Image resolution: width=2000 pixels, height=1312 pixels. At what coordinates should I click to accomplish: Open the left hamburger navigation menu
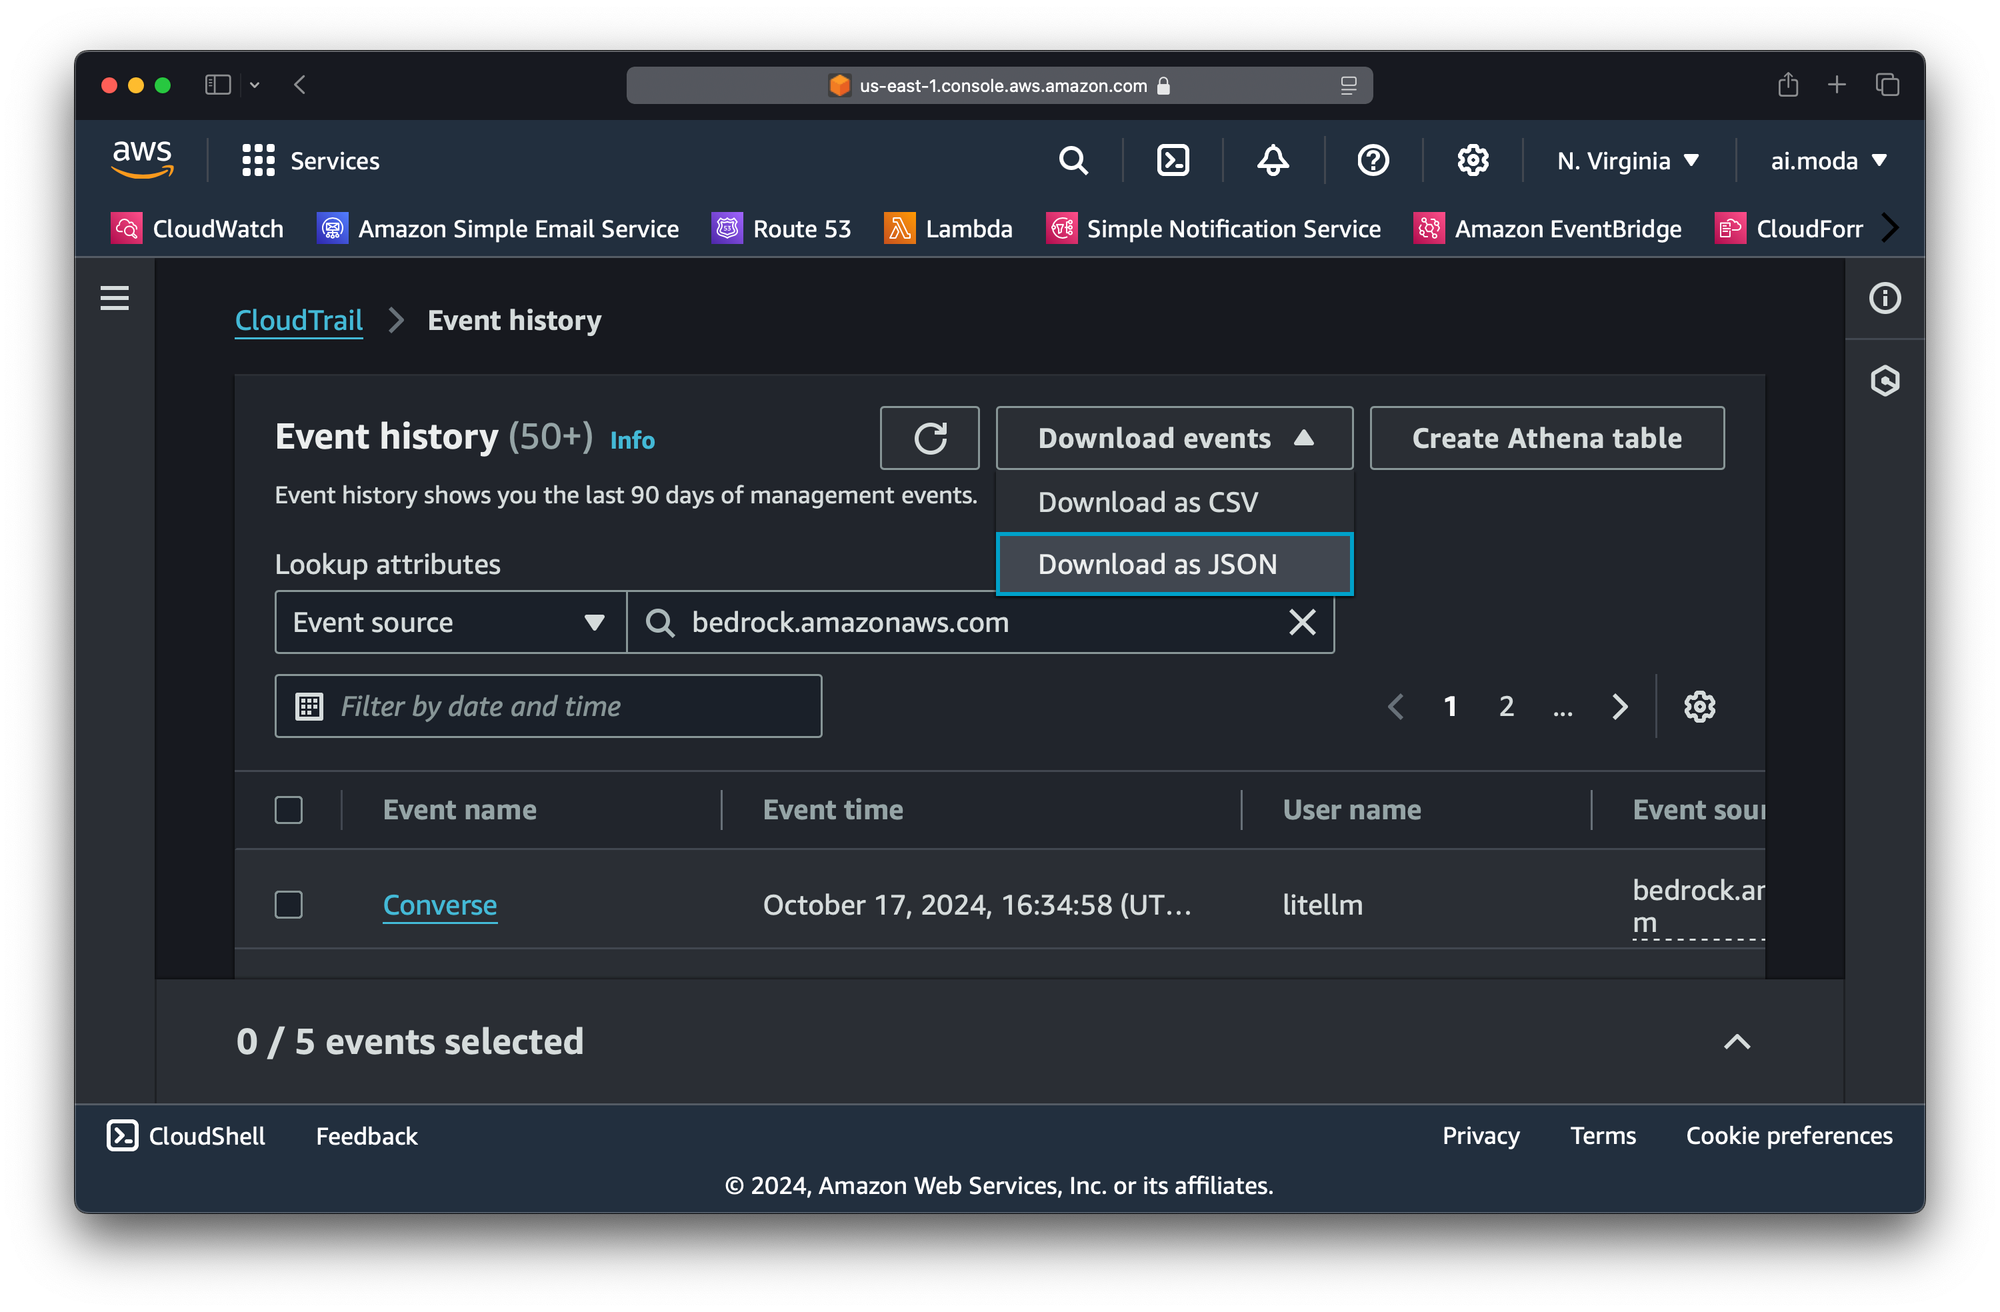(115, 298)
